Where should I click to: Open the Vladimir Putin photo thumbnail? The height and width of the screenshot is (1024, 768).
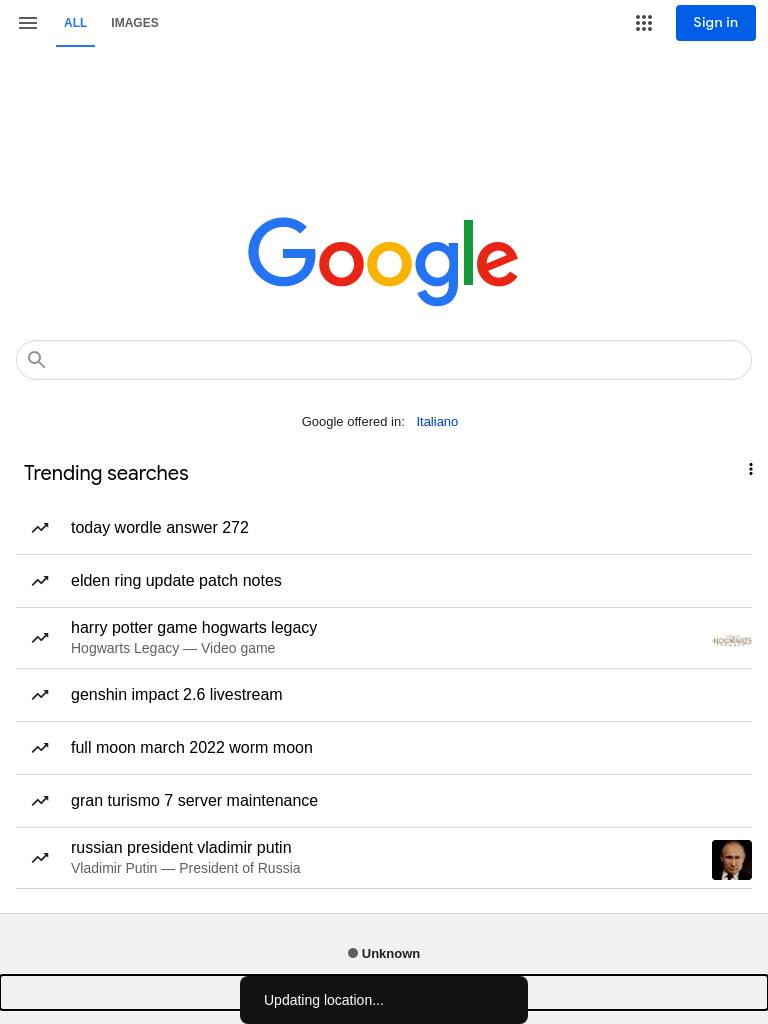[731, 860]
